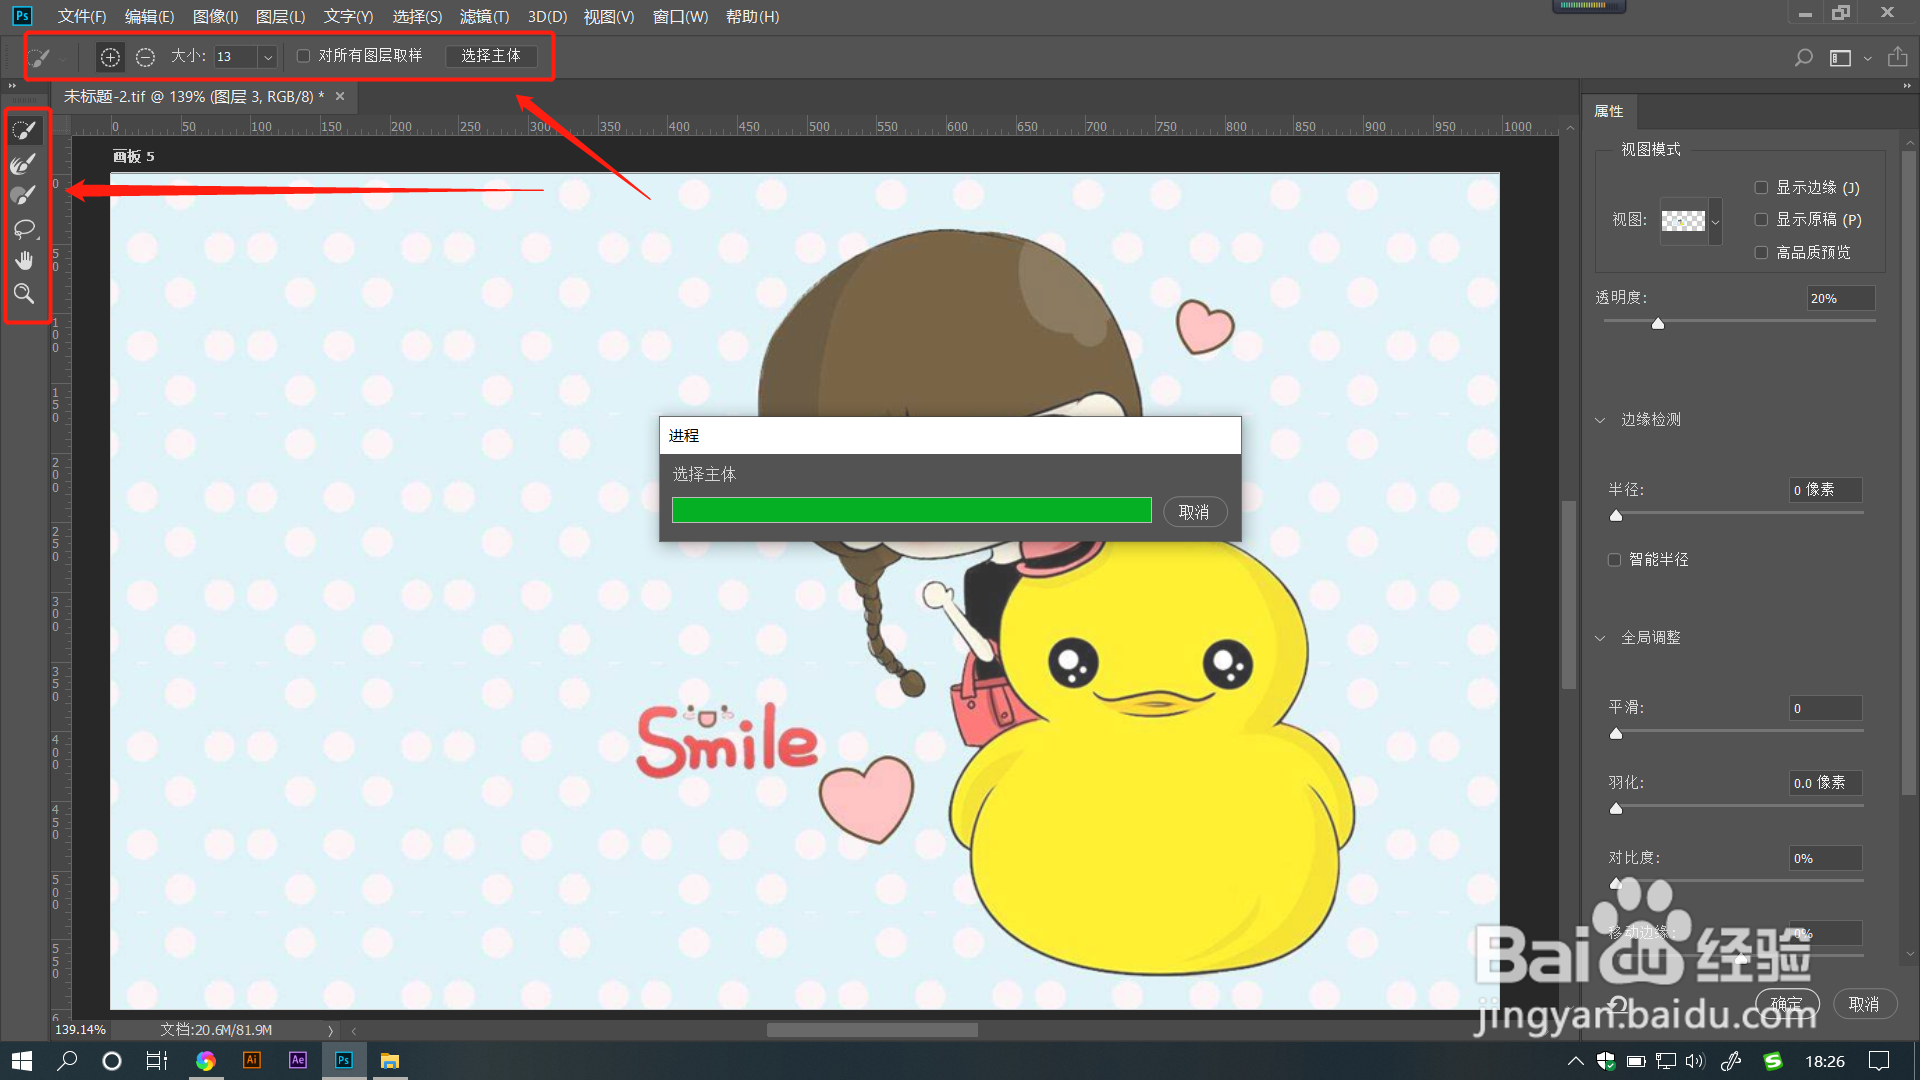Open the 图像(I) menu
The width and height of the screenshot is (1920, 1080).
click(215, 16)
